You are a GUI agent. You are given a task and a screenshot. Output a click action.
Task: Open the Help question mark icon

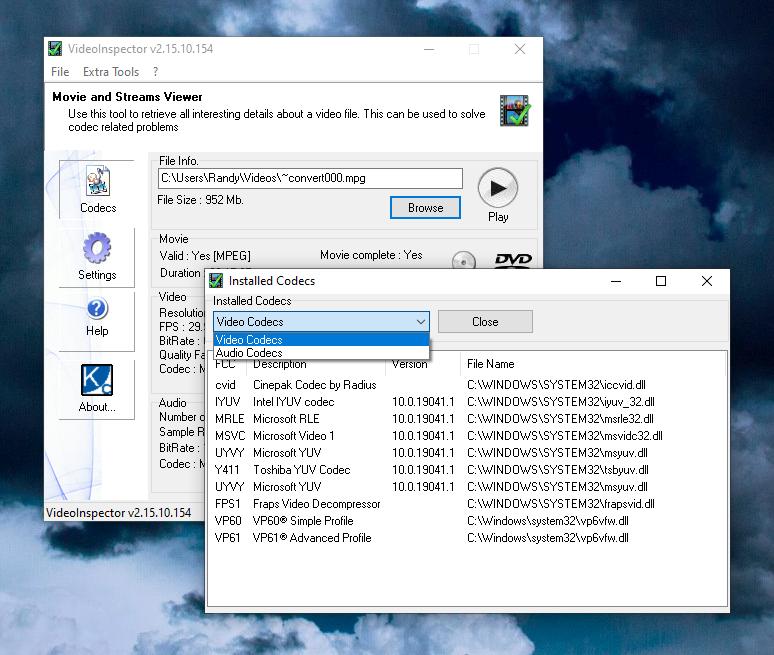click(97, 309)
